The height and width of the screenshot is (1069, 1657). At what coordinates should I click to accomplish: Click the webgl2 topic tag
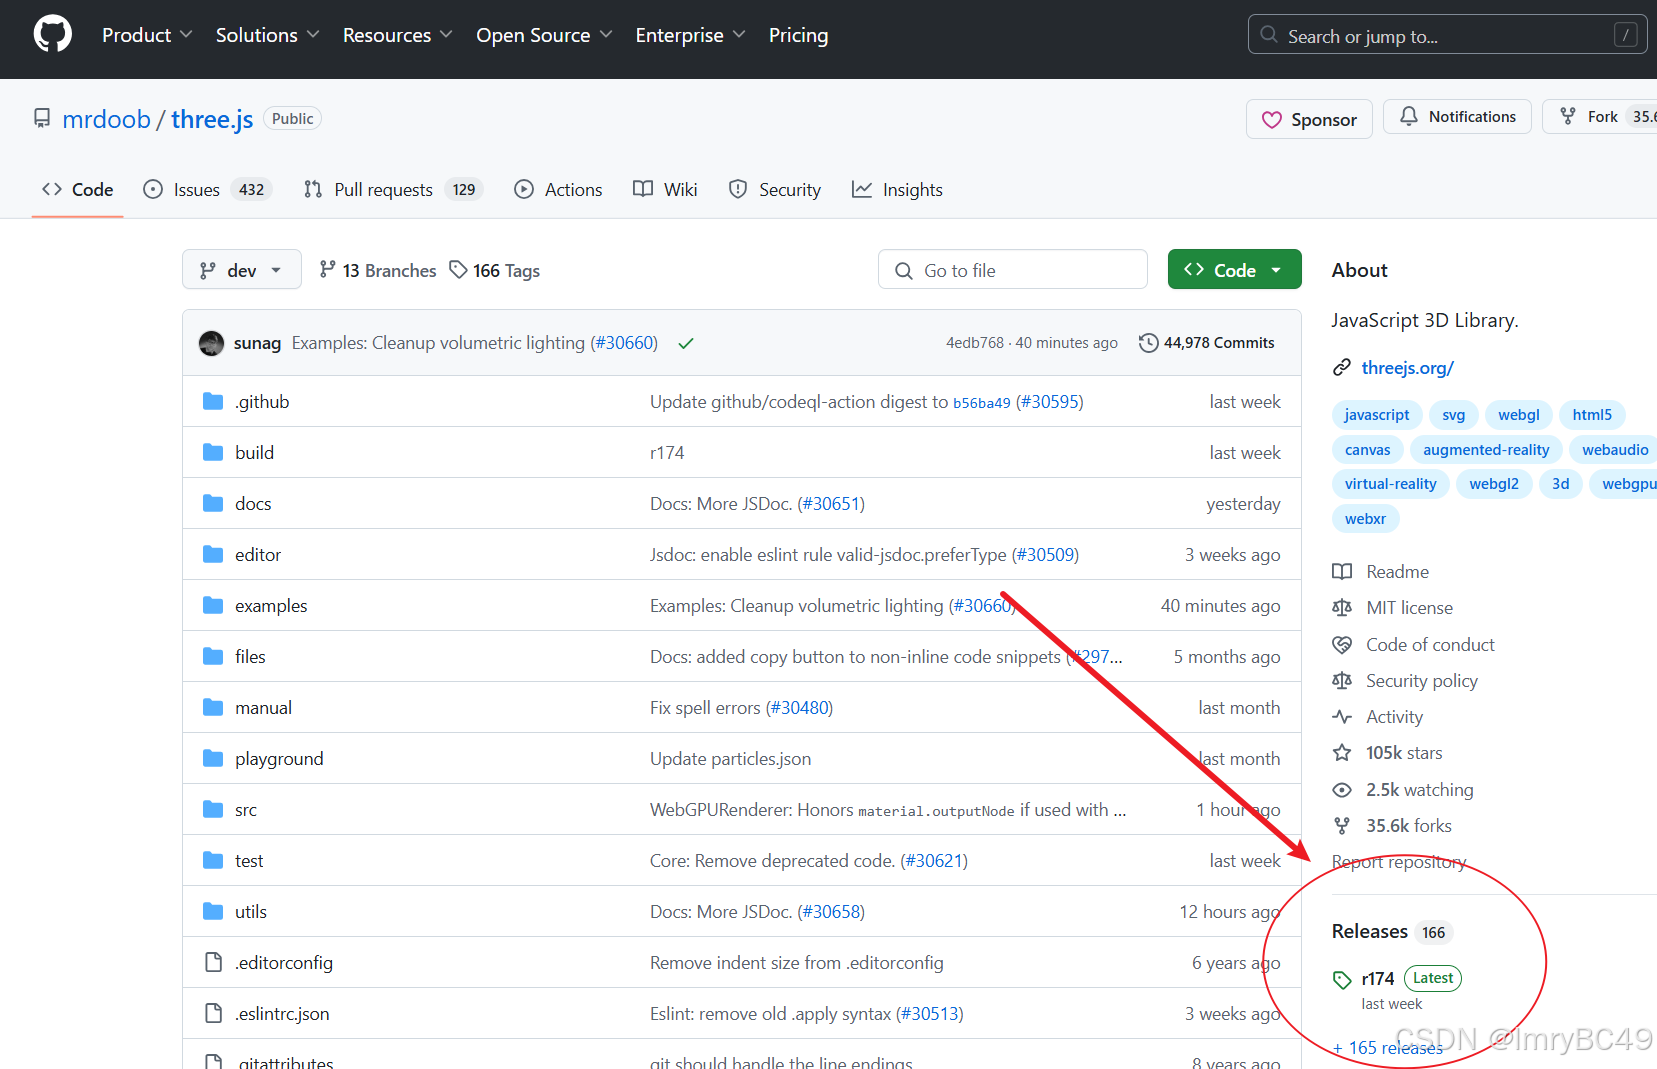pos(1494,484)
